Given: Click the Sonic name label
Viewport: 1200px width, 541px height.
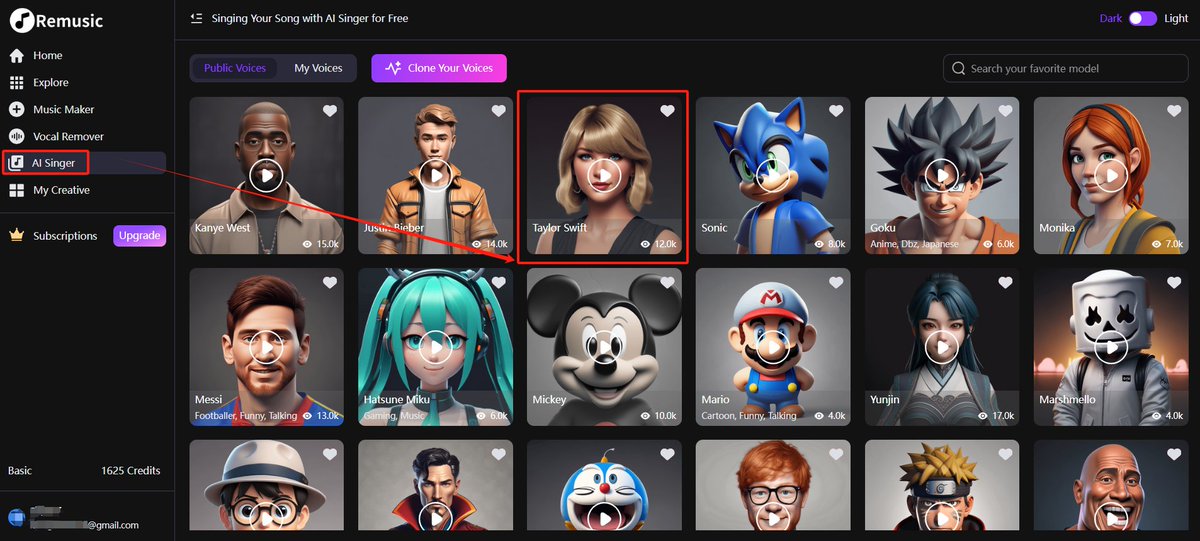Looking at the screenshot, I should [715, 228].
